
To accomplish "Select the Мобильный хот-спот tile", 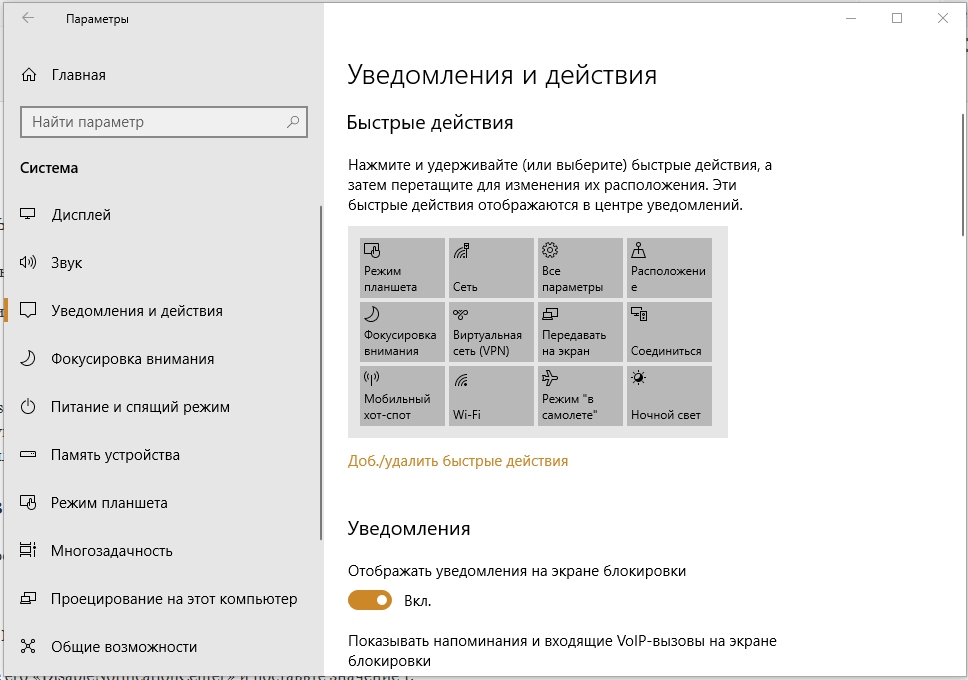I will [x=401, y=396].
